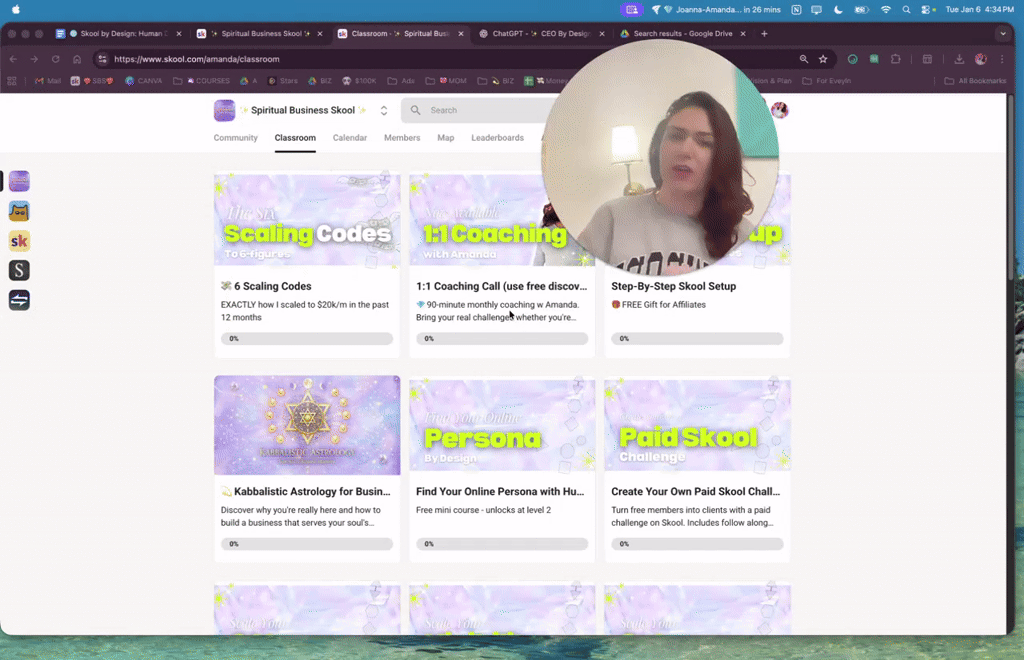Click the browser address bar URL

click(197, 59)
